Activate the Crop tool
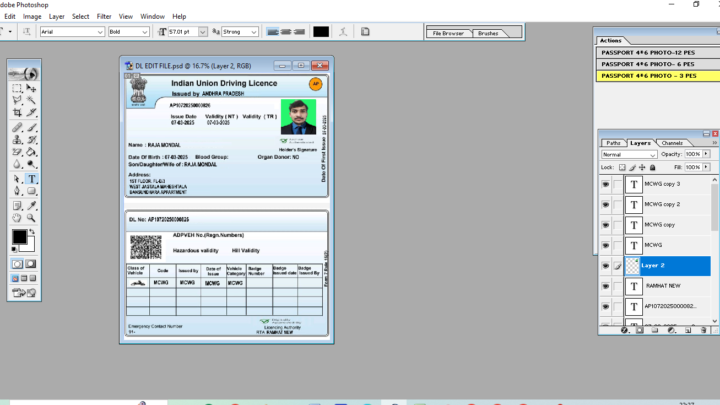Image resolution: width=720 pixels, height=405 pixels. pos(17,112)
